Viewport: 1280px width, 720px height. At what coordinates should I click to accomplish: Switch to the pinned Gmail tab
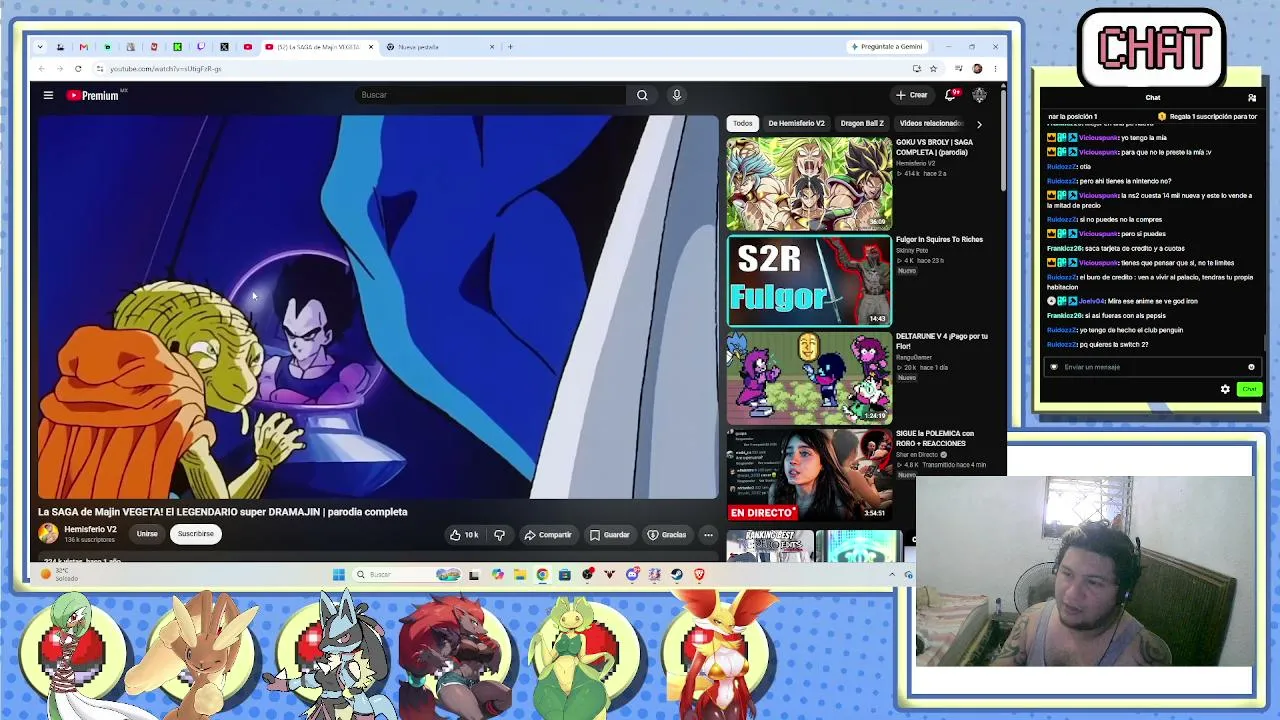click(83, 47)
